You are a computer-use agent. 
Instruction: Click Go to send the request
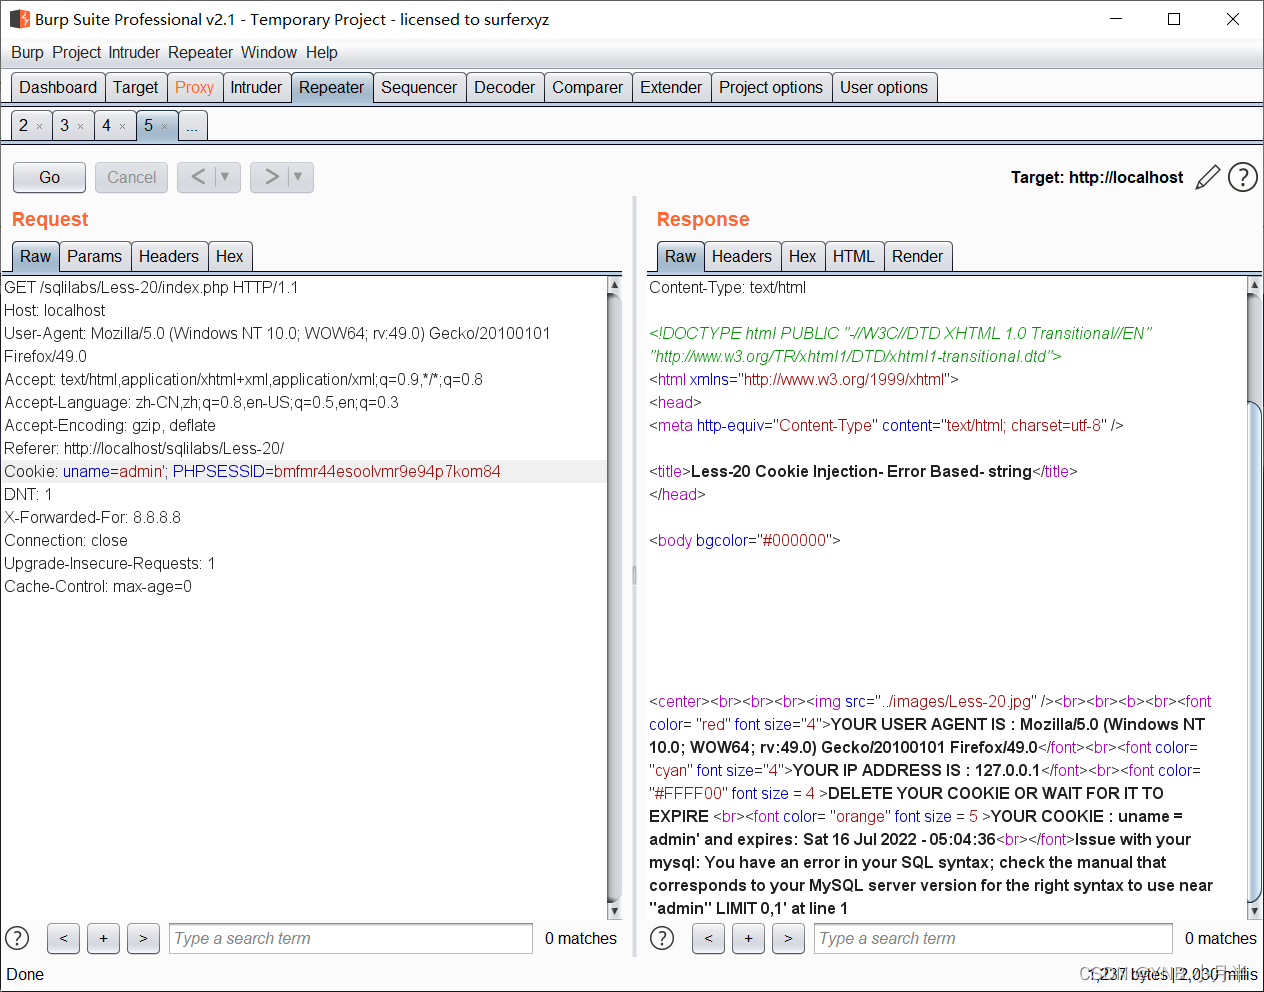point(49,177)
